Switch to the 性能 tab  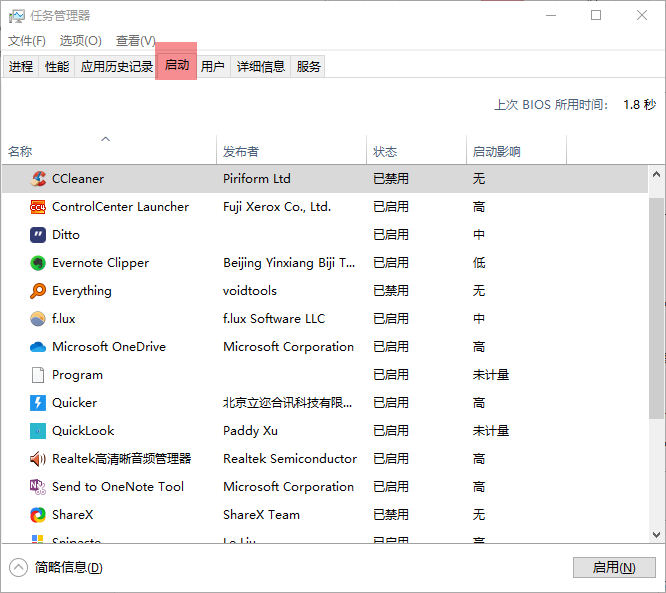pos(57,67)
